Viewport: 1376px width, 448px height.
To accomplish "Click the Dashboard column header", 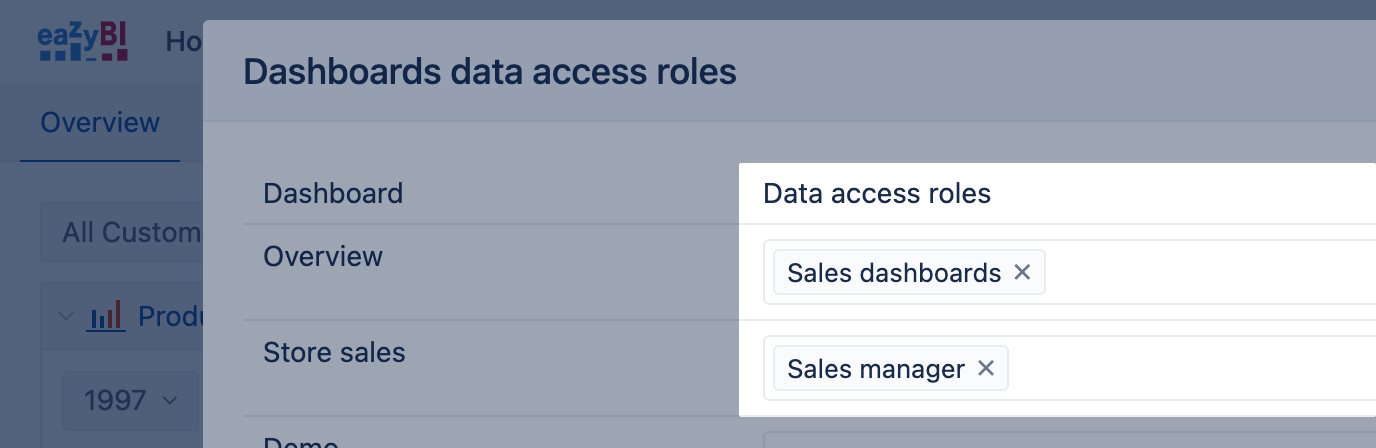I will pos(333,193).
